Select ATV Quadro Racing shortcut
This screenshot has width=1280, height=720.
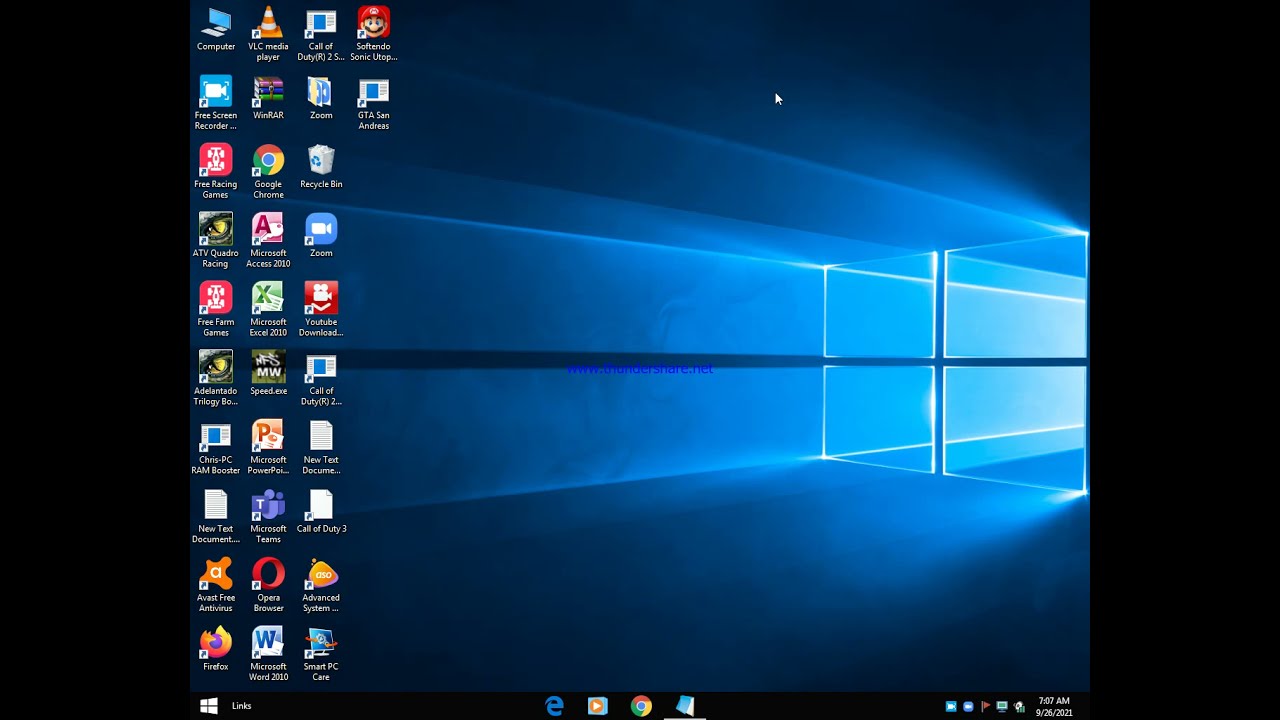pos(216,241)
